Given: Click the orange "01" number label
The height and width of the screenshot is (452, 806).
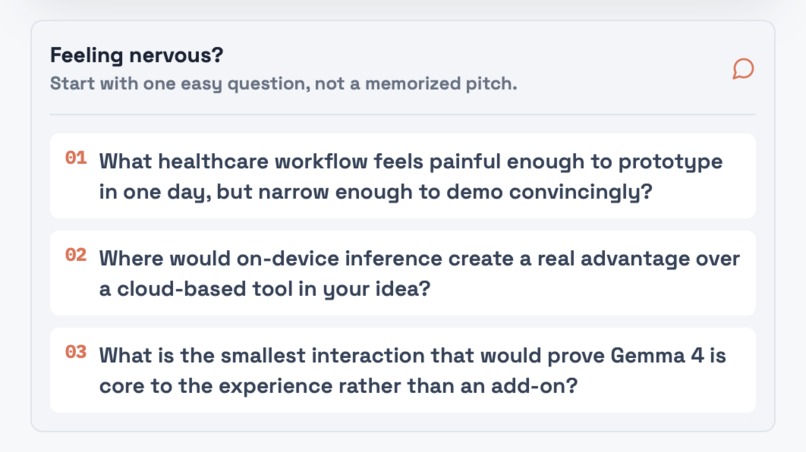Looking at the screenshot, I should click(x=76, y=158).
